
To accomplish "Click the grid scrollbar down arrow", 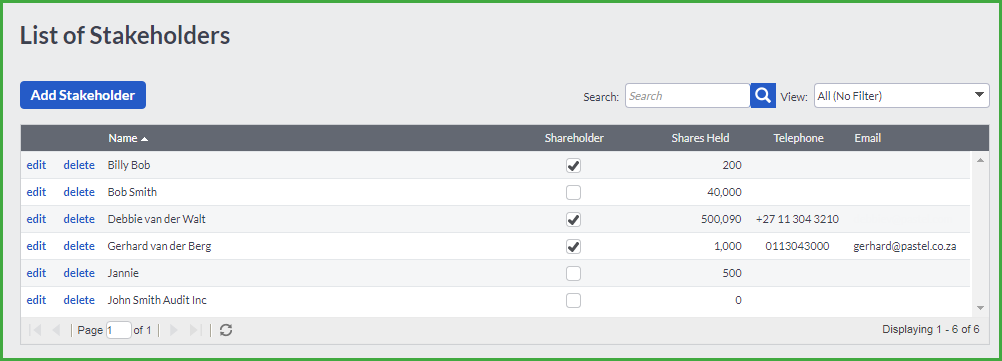I will 980,309.
